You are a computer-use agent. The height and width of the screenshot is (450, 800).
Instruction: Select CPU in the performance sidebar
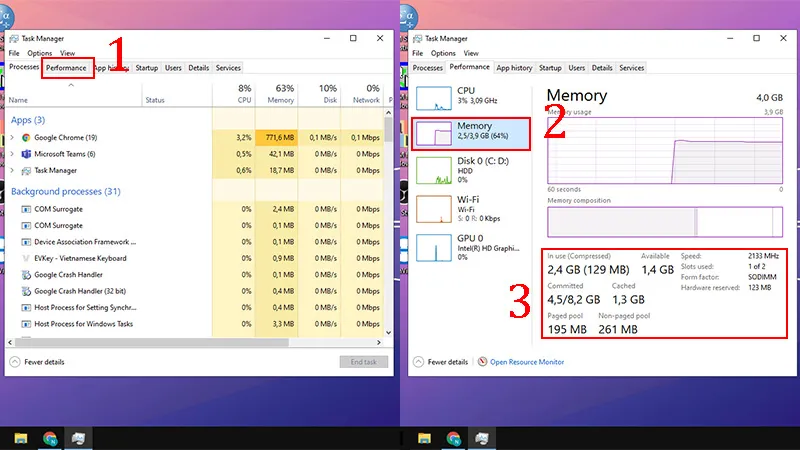(x=471, y=98)
